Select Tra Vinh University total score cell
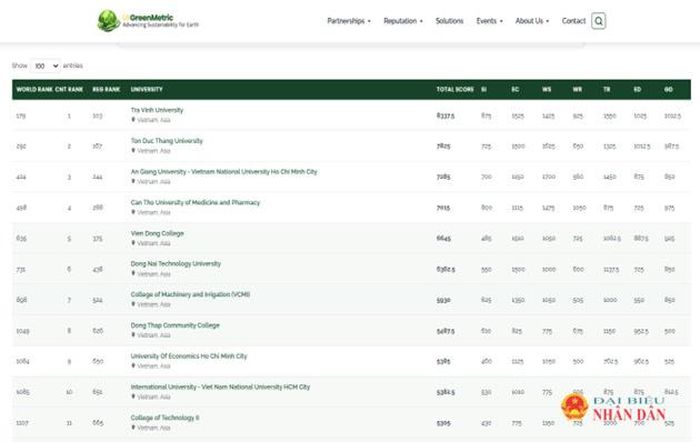Image resolution: width=700 pixels, height=442 pixels. [x=446, y=116]
